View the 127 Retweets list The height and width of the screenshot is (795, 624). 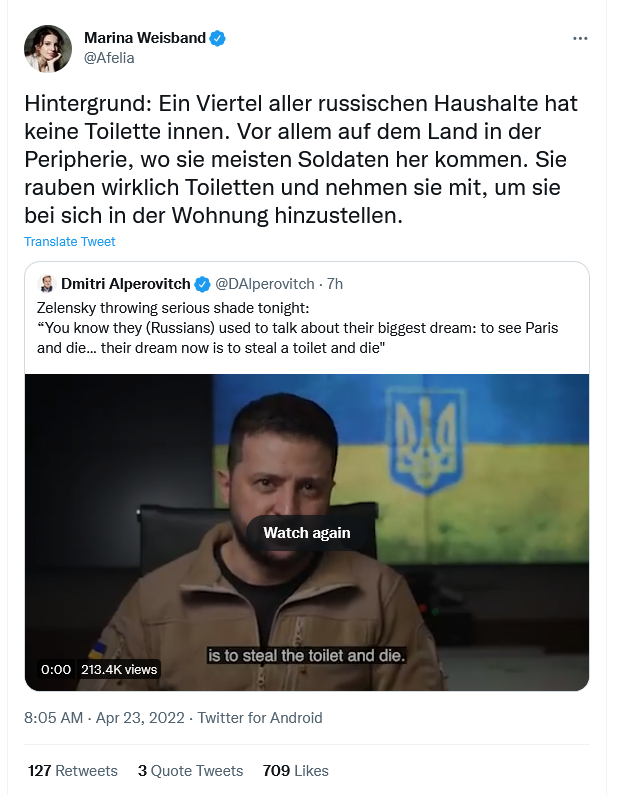[72, 771]
